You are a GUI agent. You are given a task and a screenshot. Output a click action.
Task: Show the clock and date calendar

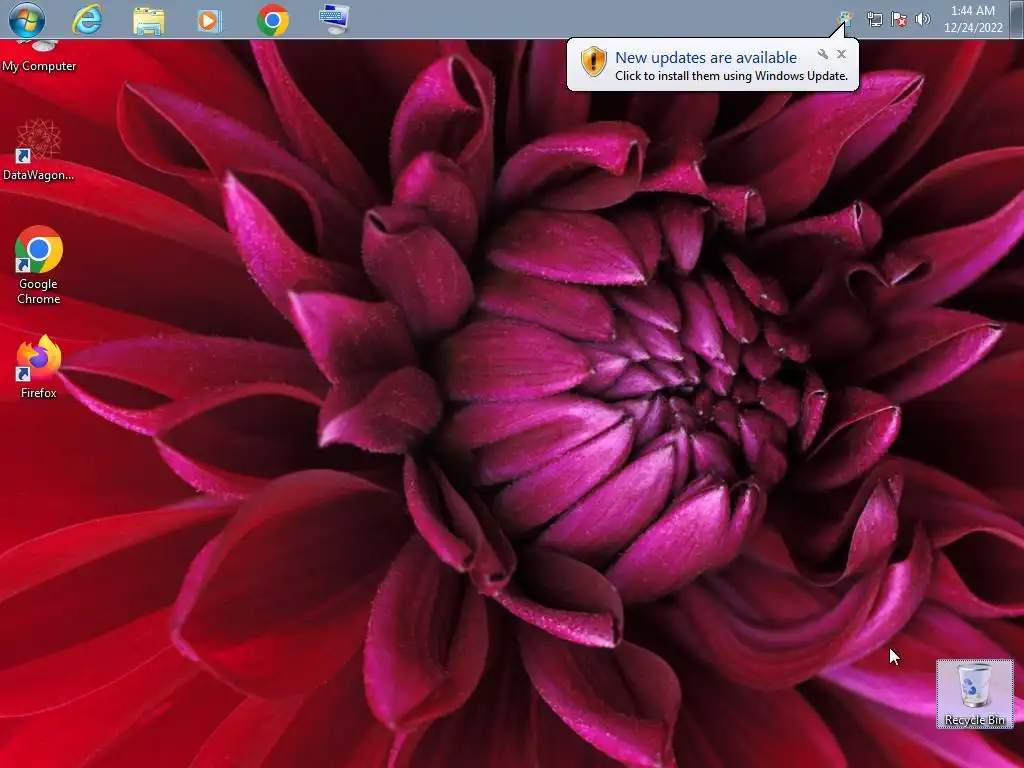[973, 19]
